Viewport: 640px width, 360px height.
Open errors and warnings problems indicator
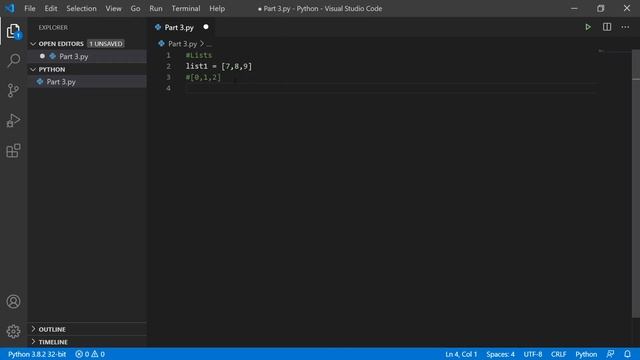(90, 354)
